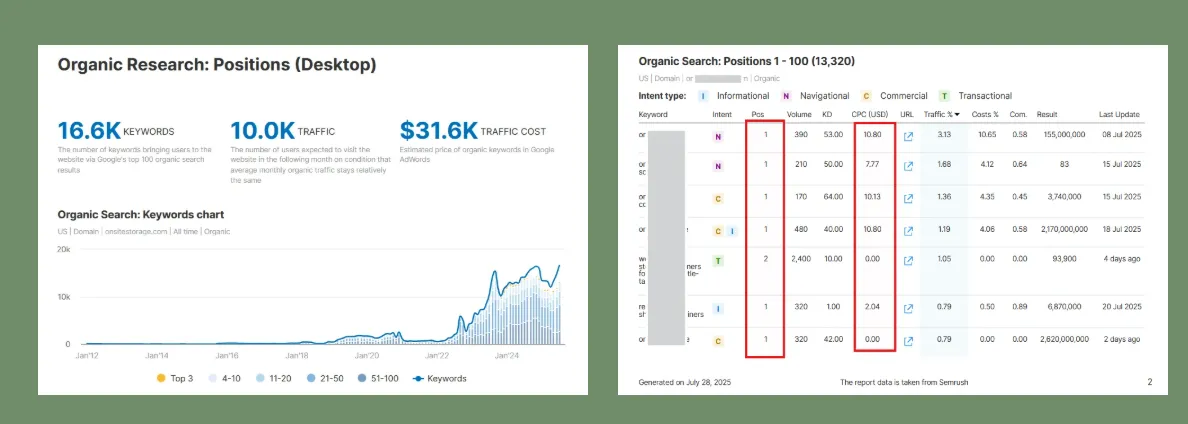Viewport: 1188px width, 424px height.
Task: Toggle the 11-20 series in chart legend
Action: click(274, 378)
